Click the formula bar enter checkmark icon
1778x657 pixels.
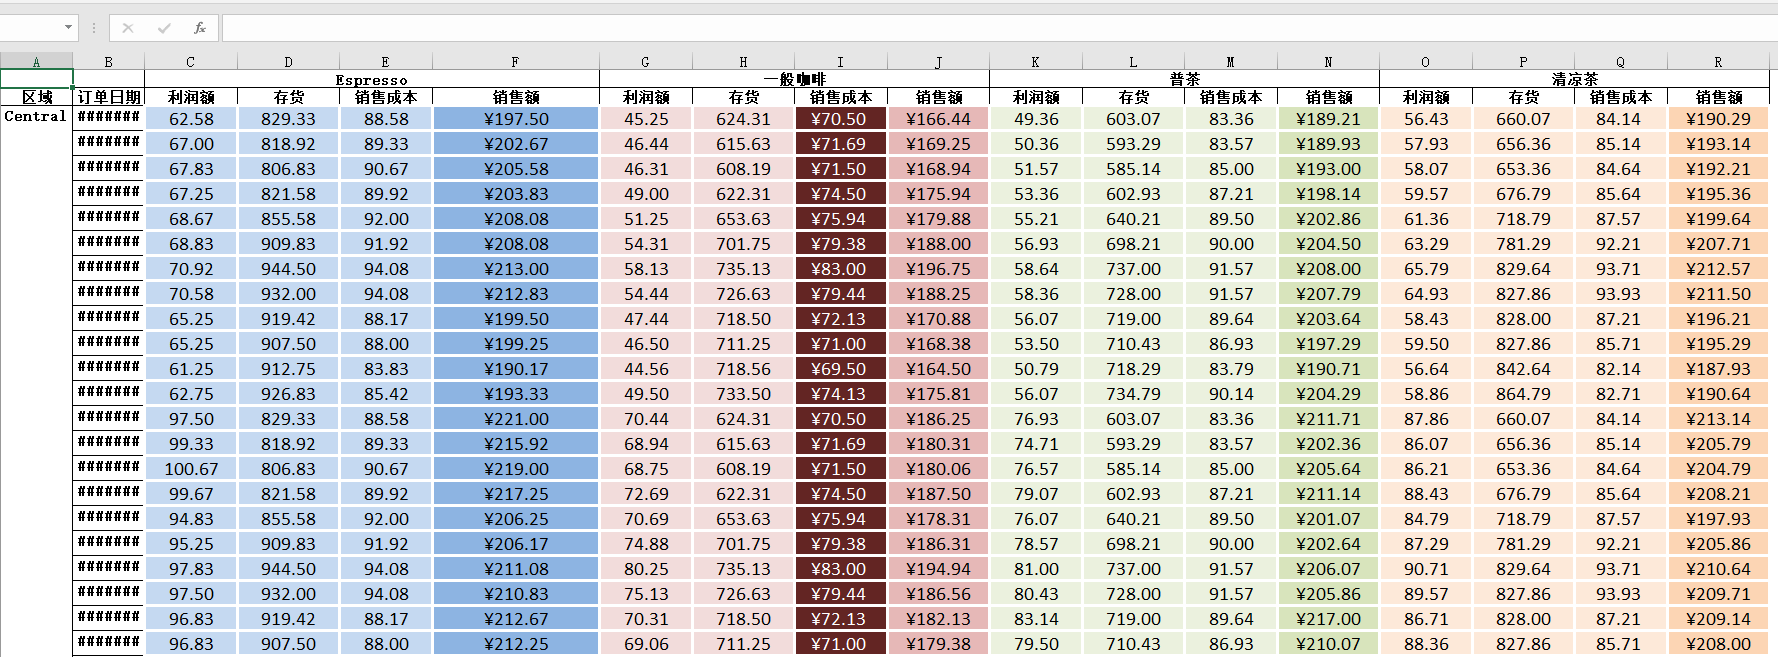tap(163, 28)
